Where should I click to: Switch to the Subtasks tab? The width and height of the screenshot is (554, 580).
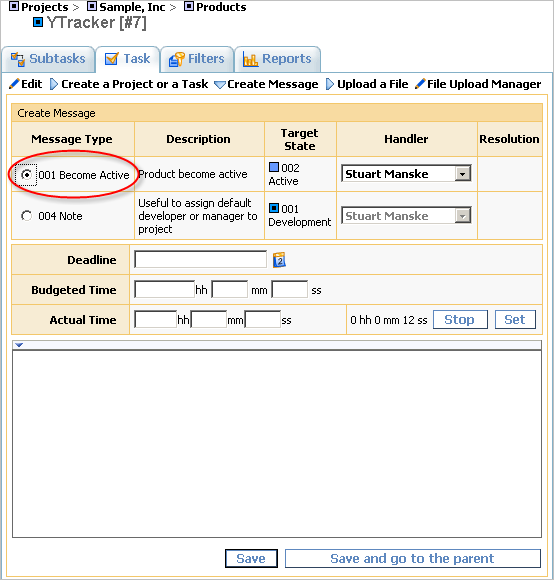pos(48,59)
